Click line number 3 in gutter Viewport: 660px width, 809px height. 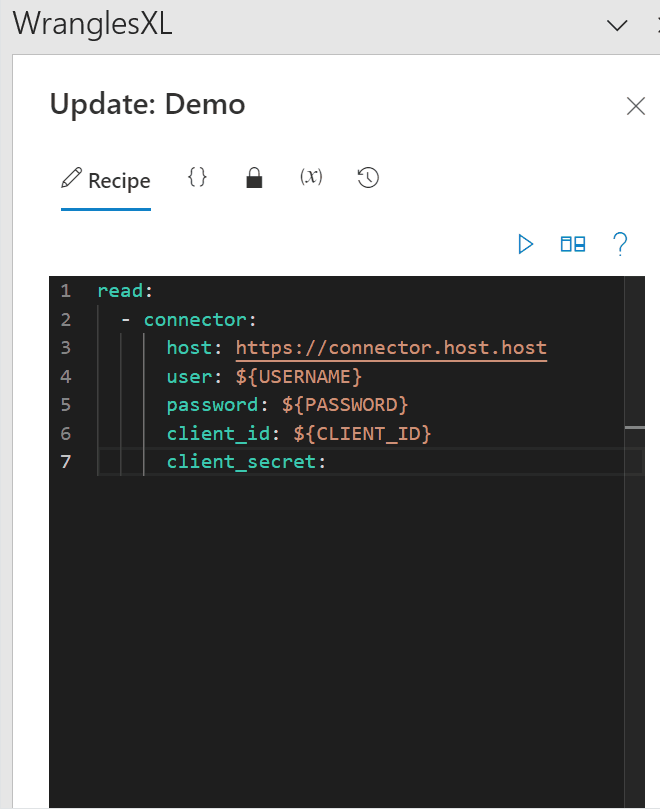click(x=66, y=348)
